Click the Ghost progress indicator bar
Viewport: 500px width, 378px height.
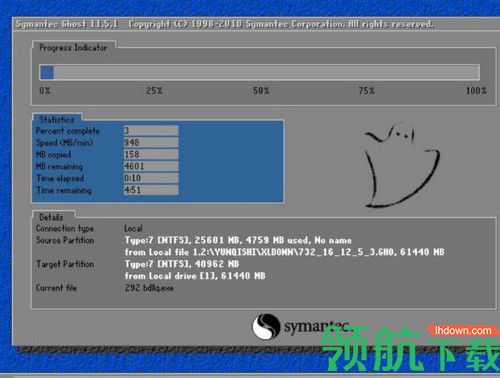[x=259, y=72]
